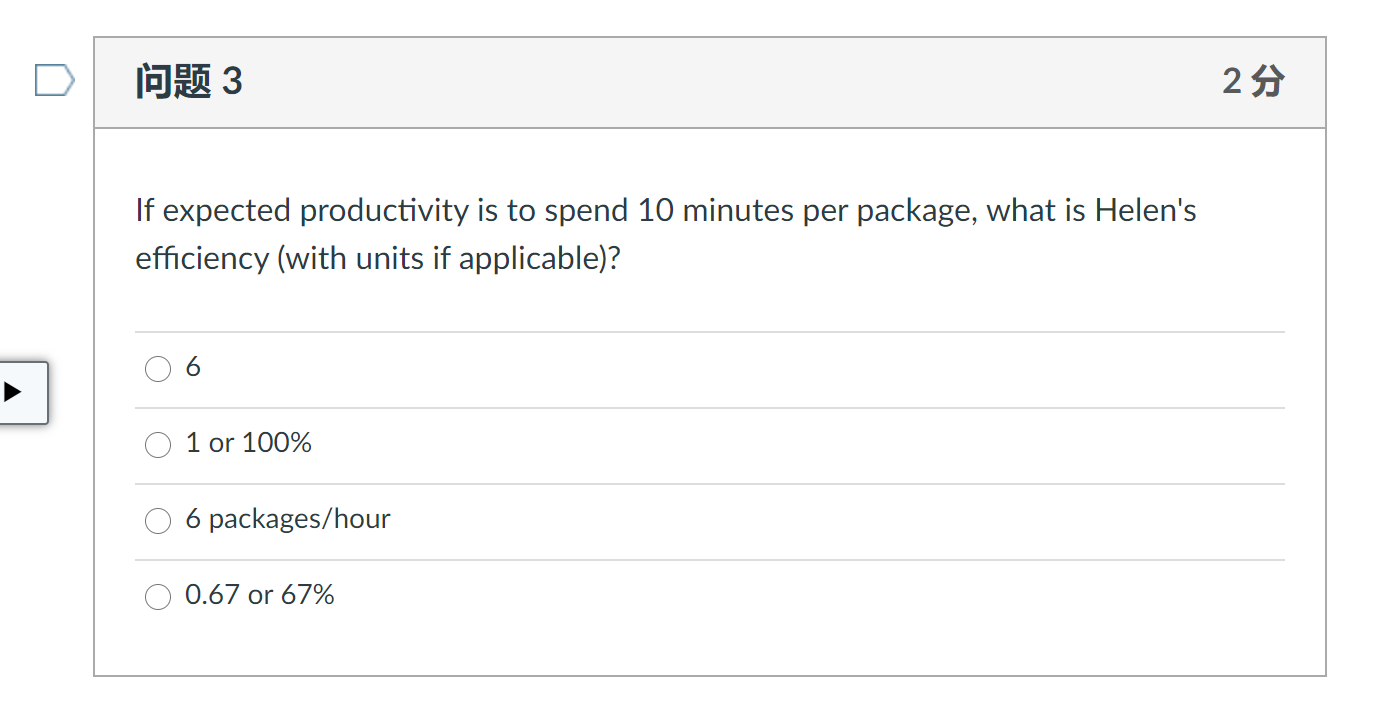The height and width of the screenshot is (727, 1388).
Task: Click the unfilled flag outline next to the question
Action: tap(54, 80)
